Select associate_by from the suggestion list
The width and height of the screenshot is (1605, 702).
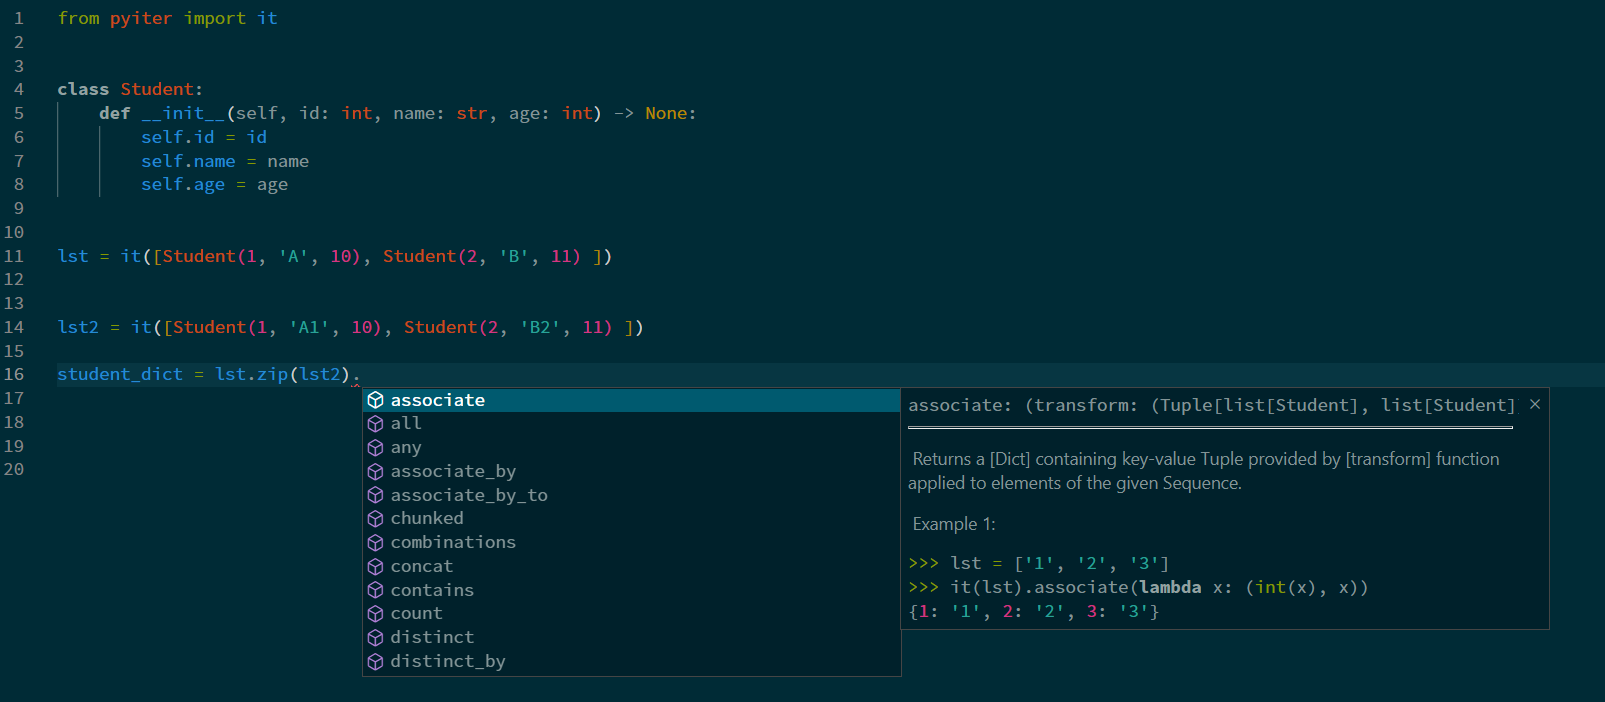pyautogui.click(x=453, y=472)
